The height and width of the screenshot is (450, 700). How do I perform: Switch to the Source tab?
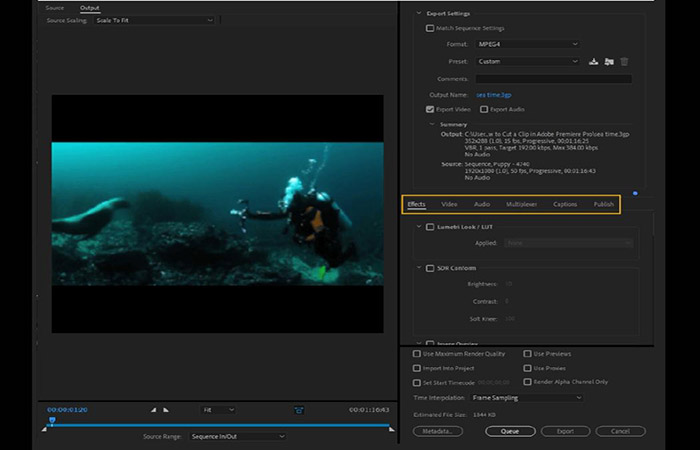(54, 8)
